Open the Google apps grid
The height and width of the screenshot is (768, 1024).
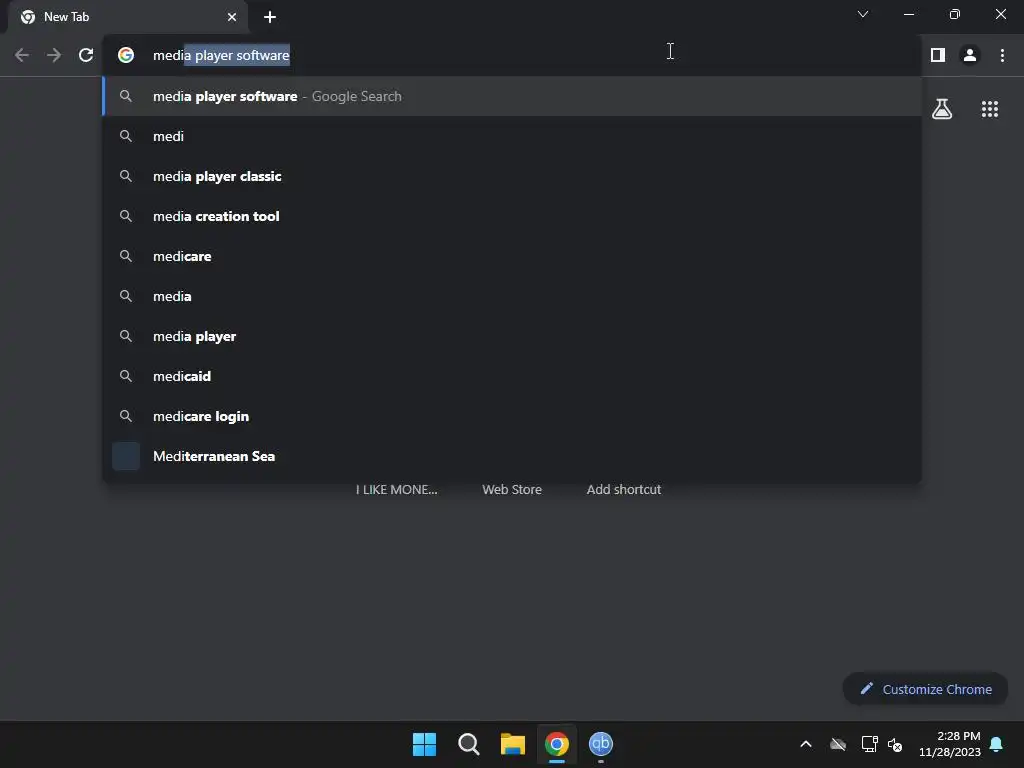point(990,109)
